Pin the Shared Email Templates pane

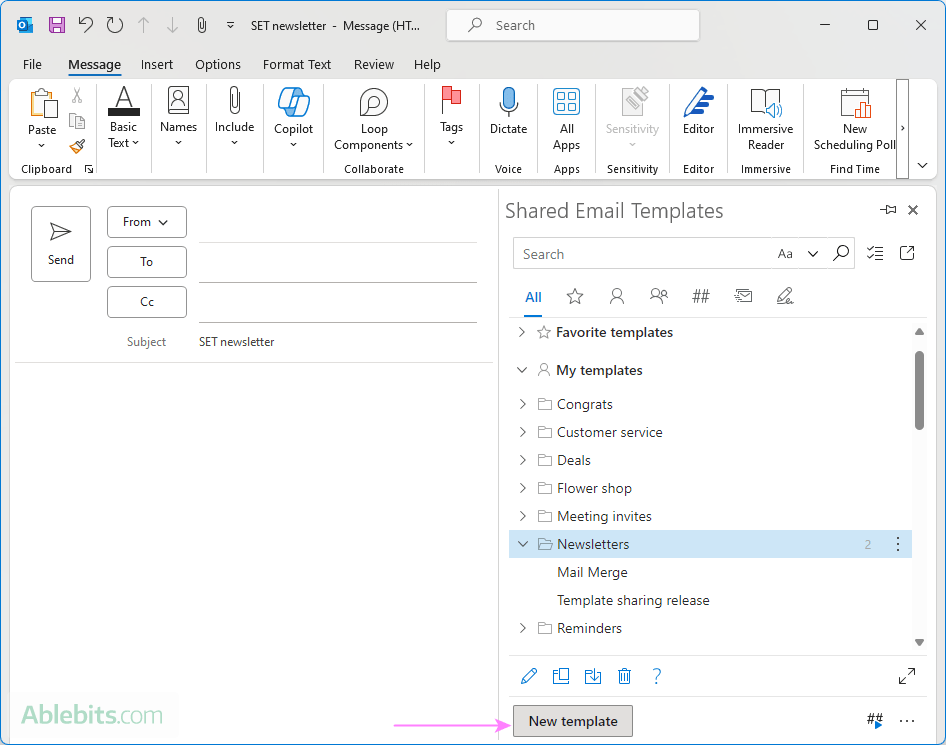tap(887, 210)
